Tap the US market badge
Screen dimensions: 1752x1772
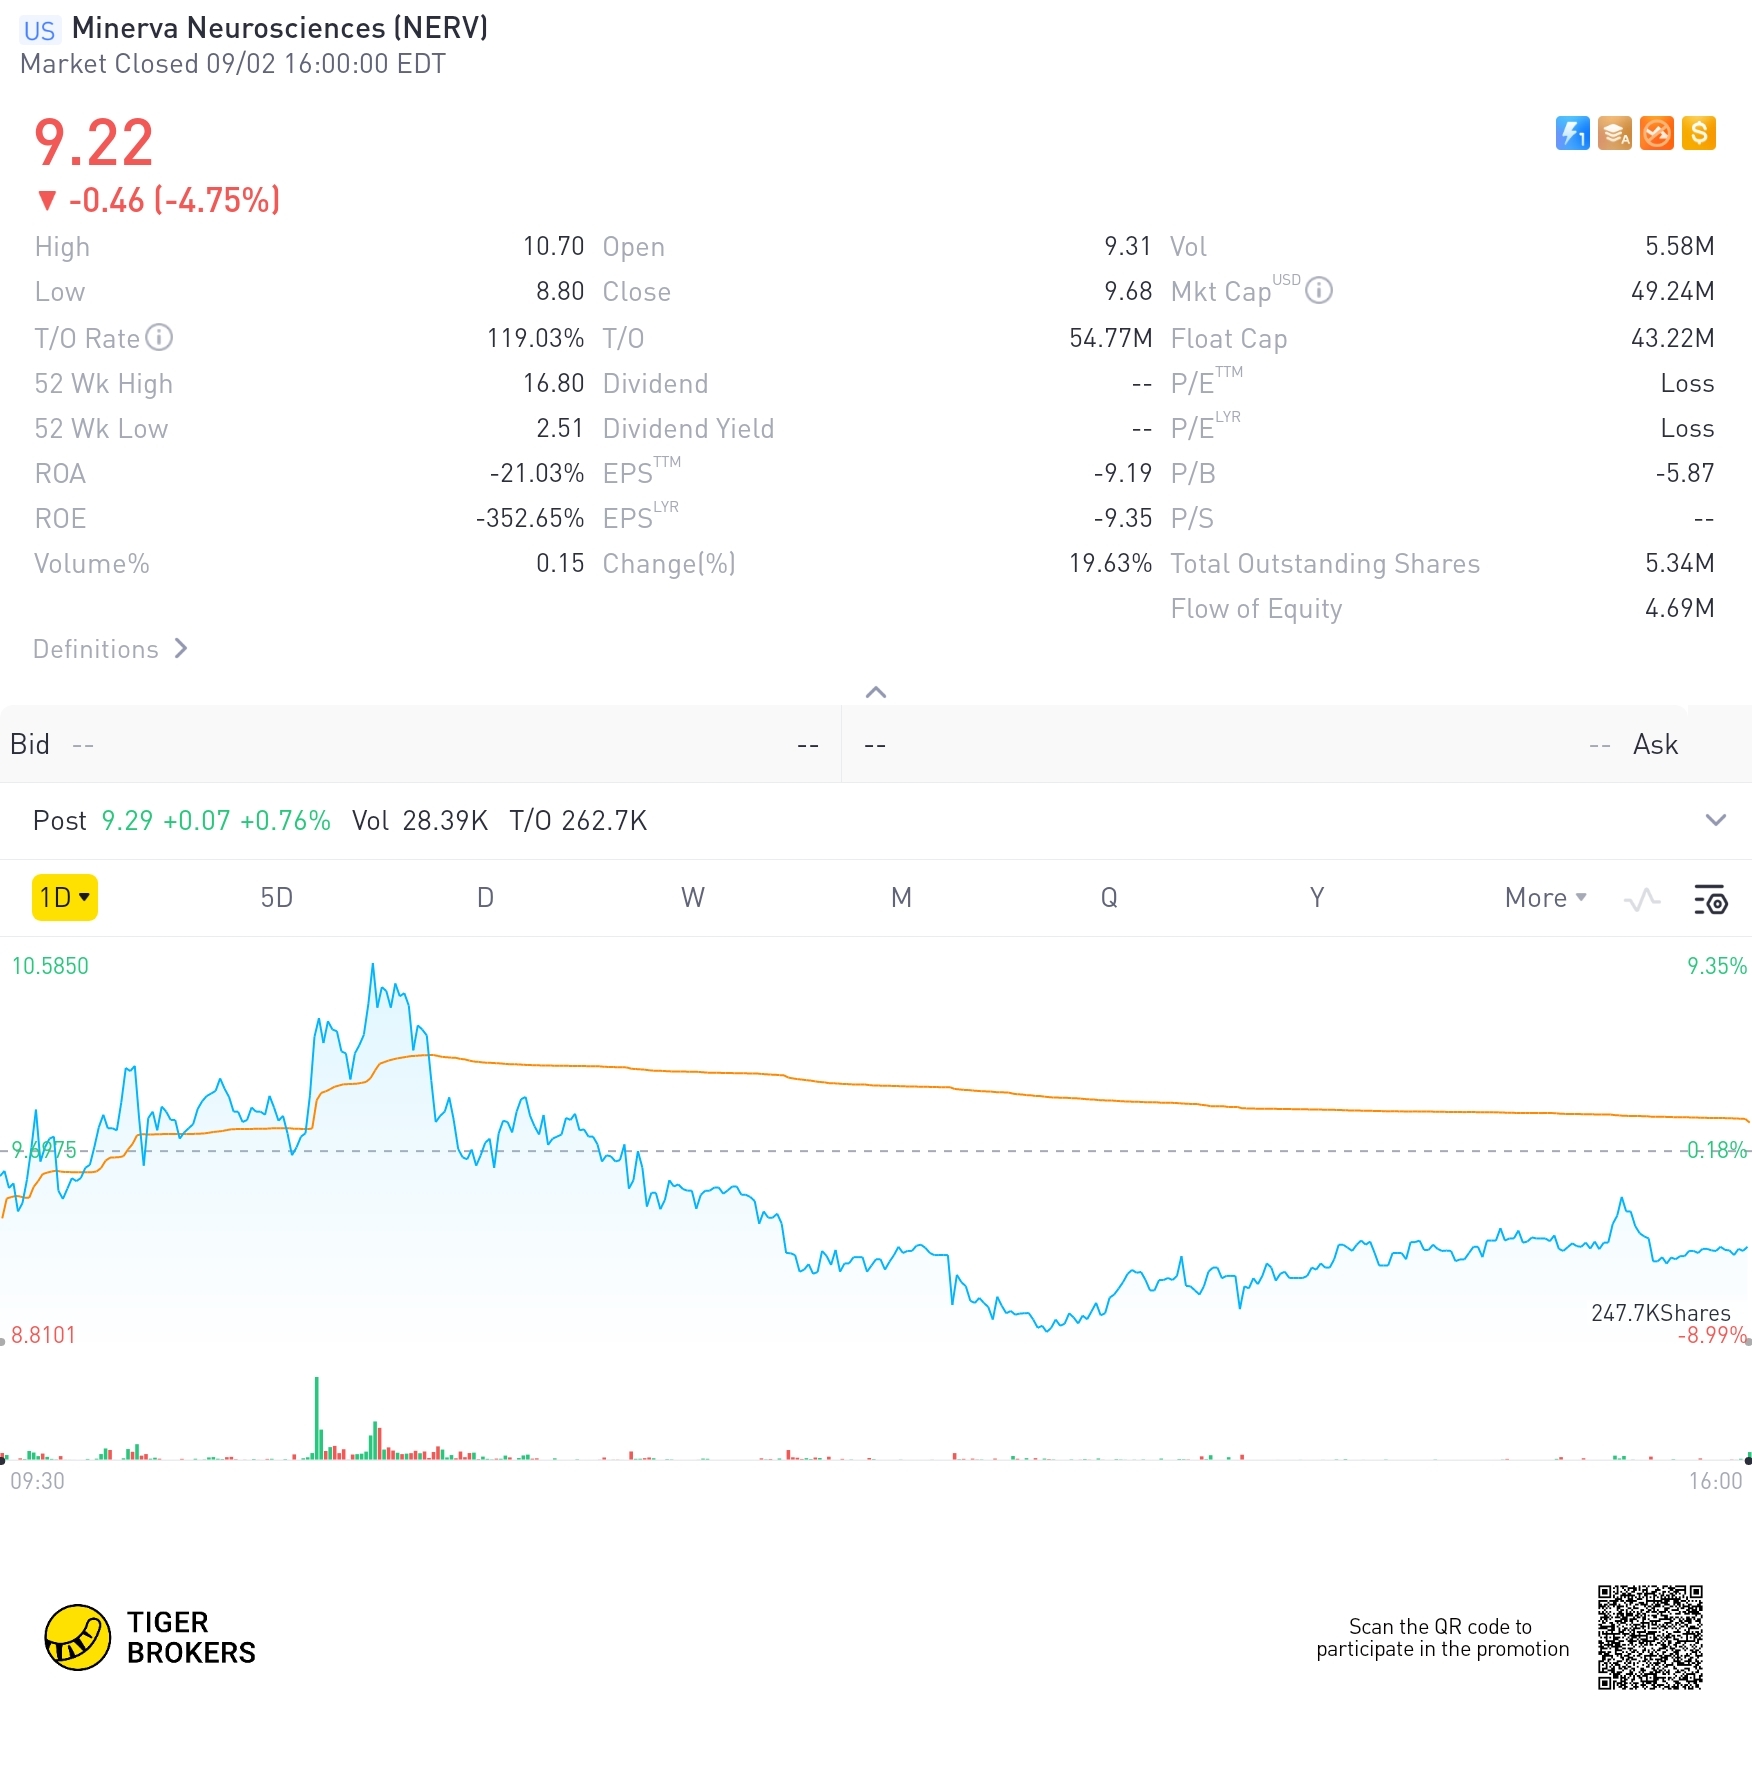click(x=39, y=30)
